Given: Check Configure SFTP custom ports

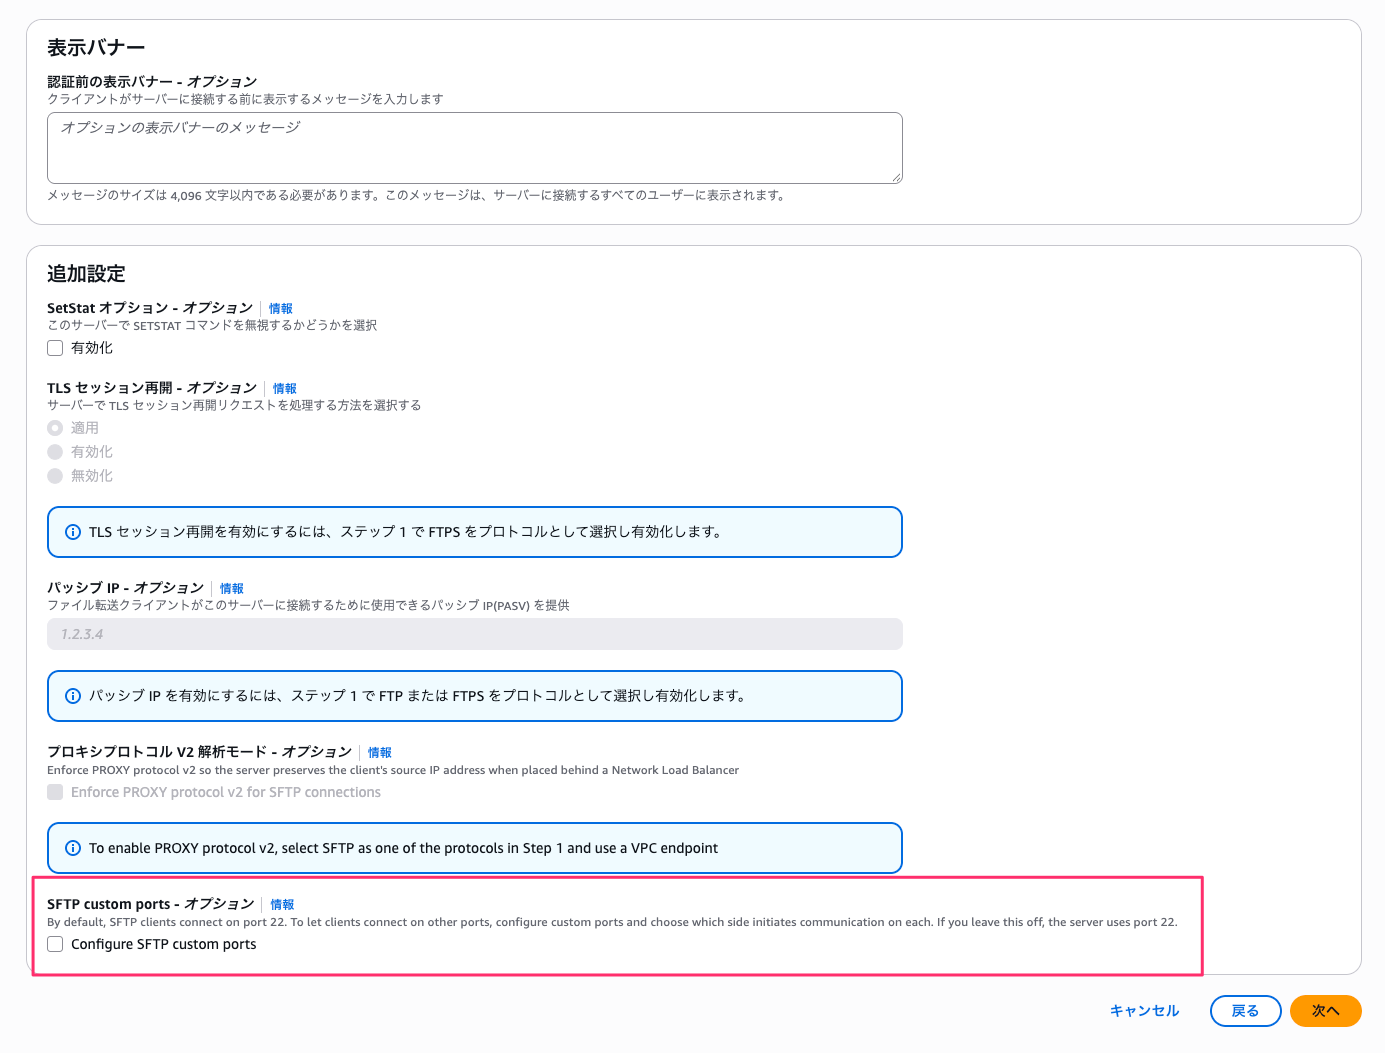Looking at the screenshot, I should pos(55,944).
